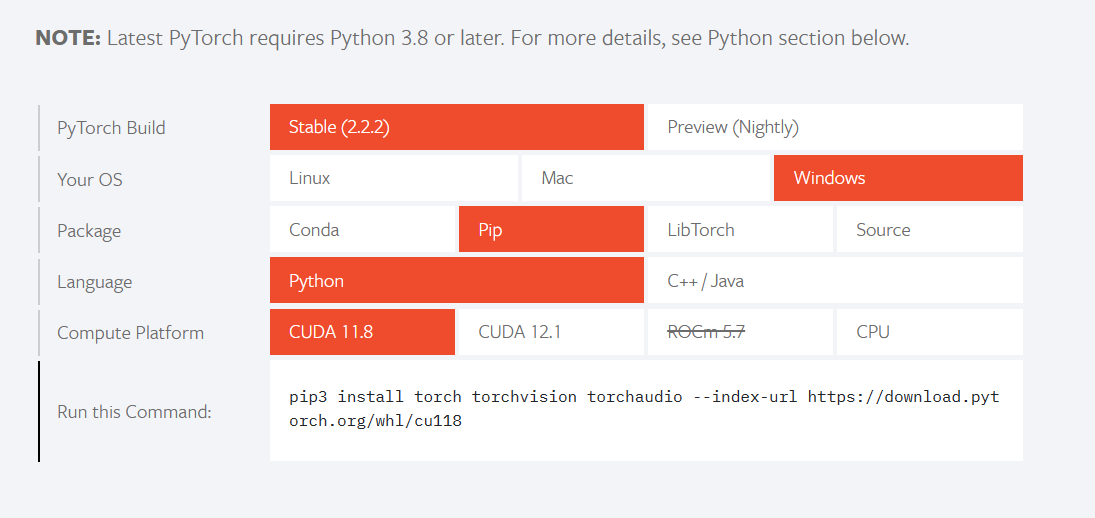Select Linux as your OS

click(393, 179)
